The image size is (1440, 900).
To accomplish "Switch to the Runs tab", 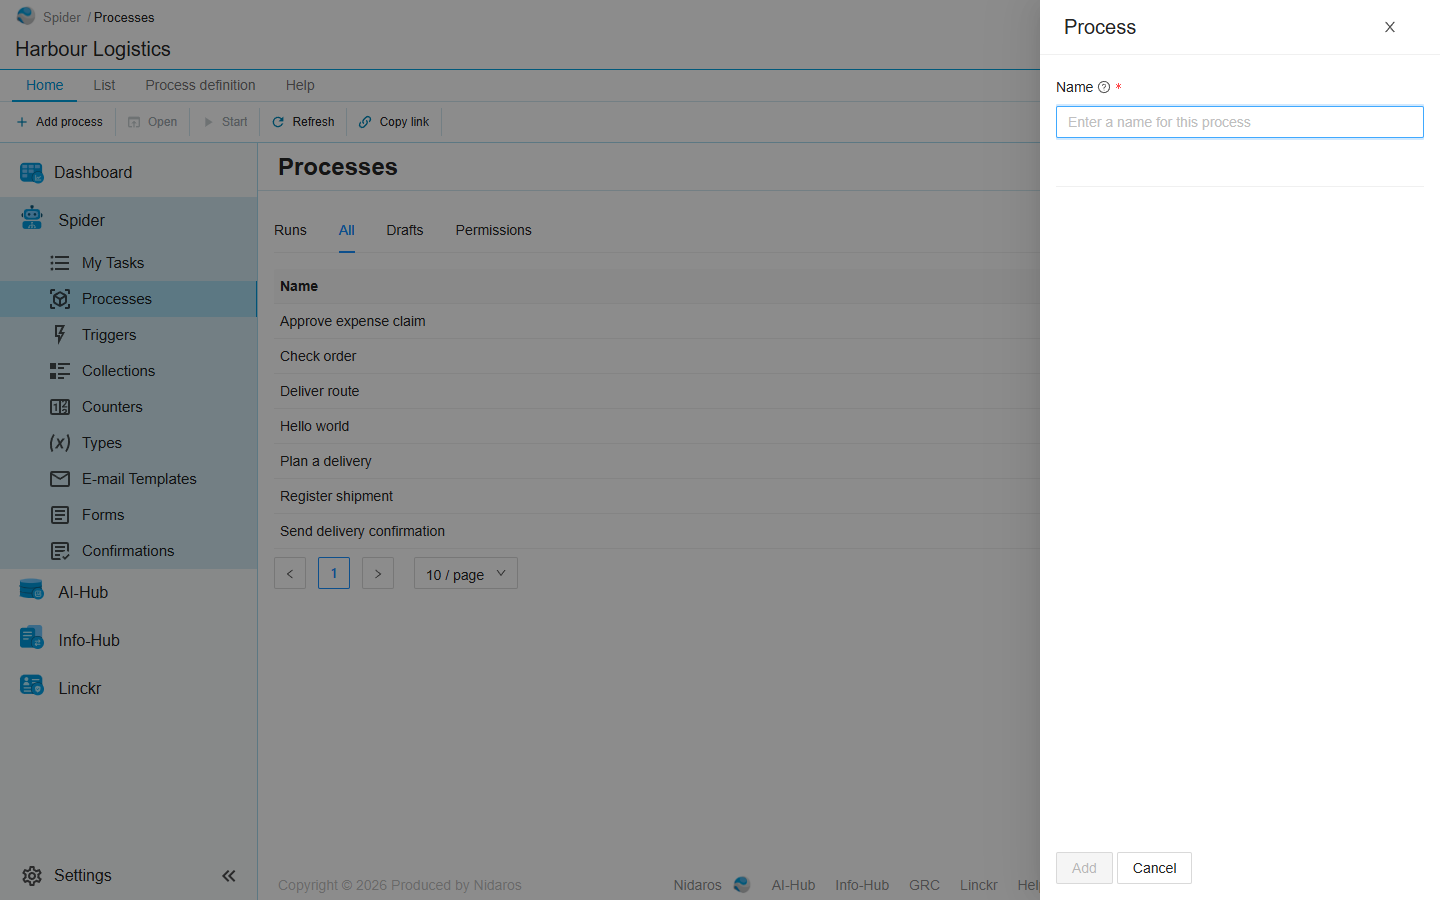I will coord(290,230).
